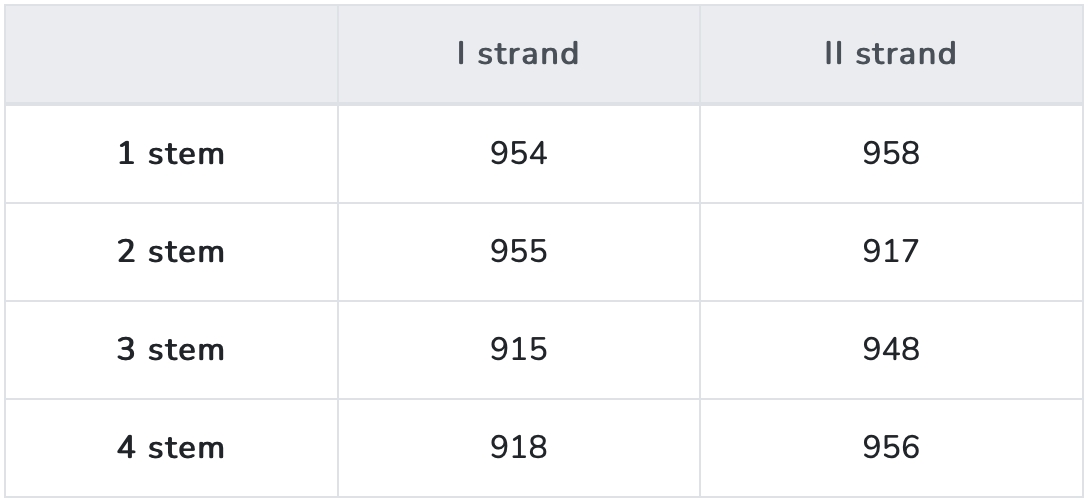Viewport: 1088px width, 502px height.
Task: Choose the cell with number 956
Action: (x=890, y=447)
